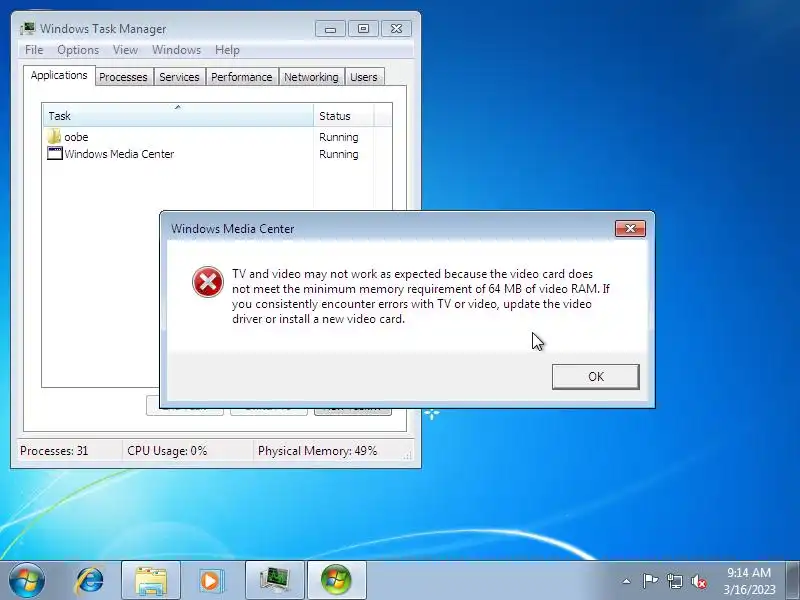Click the network status tray icon
Image resolution: width=800 pixels, height=600 pixels.
(674, 581)
